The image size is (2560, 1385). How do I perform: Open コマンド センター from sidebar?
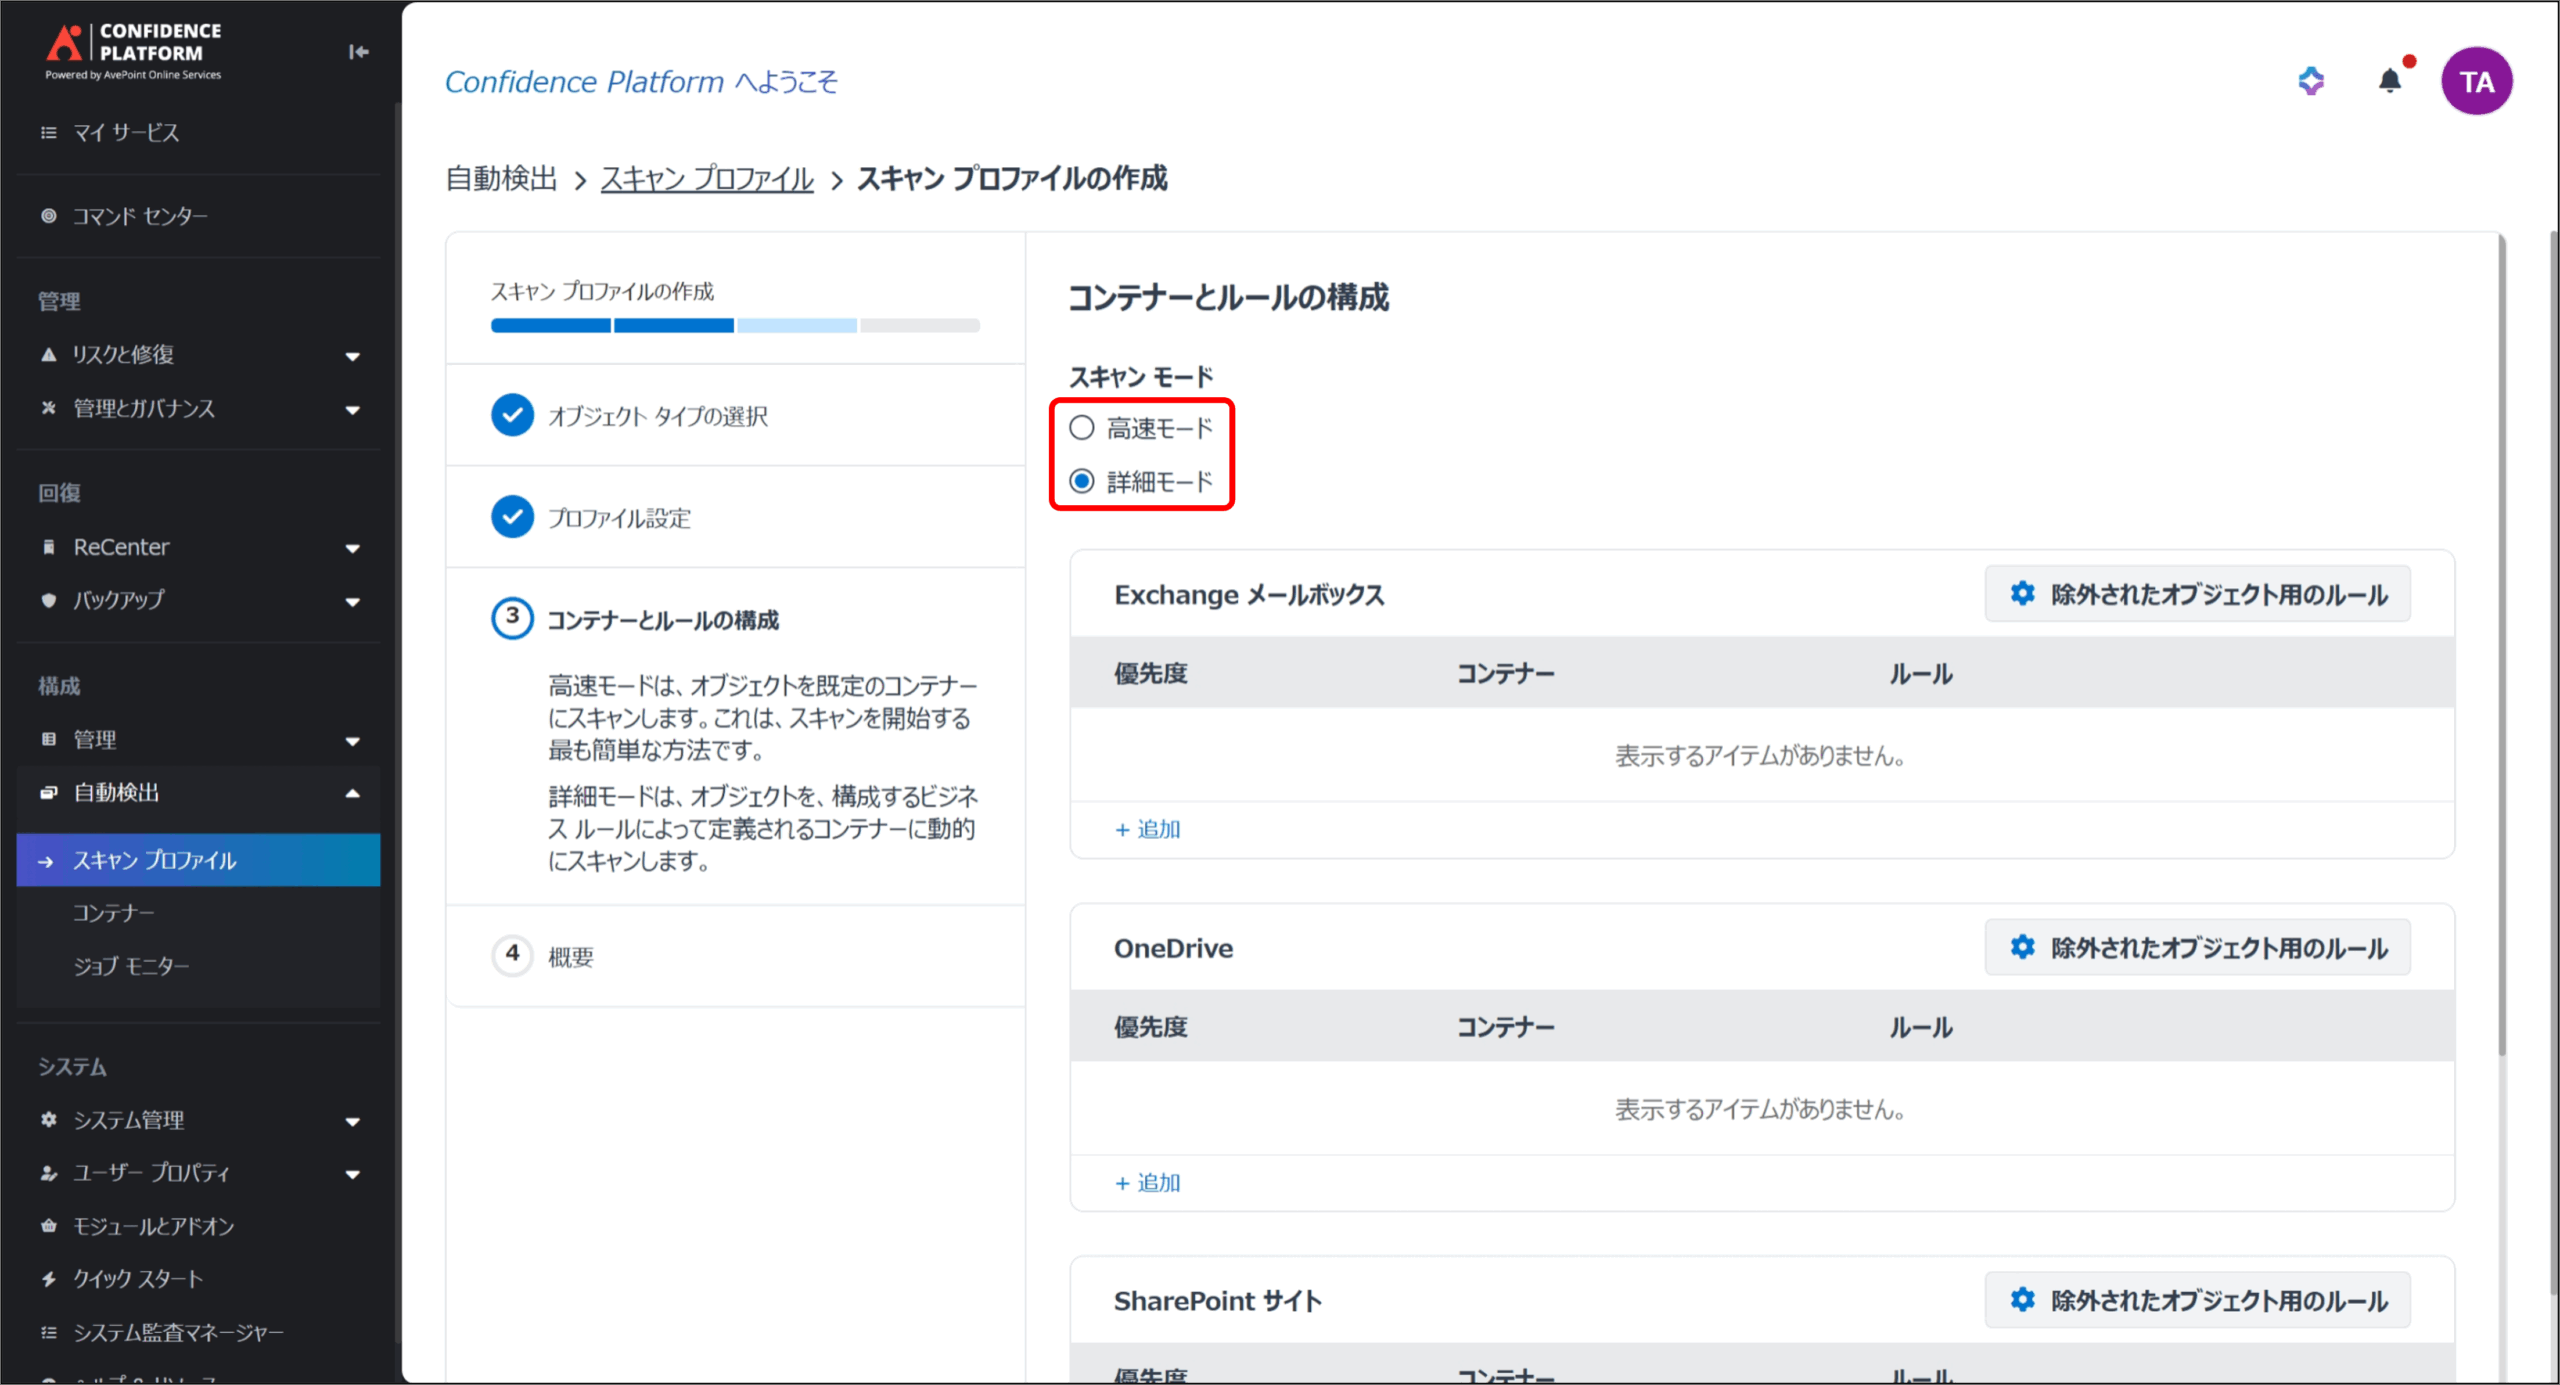click(140, 216)
